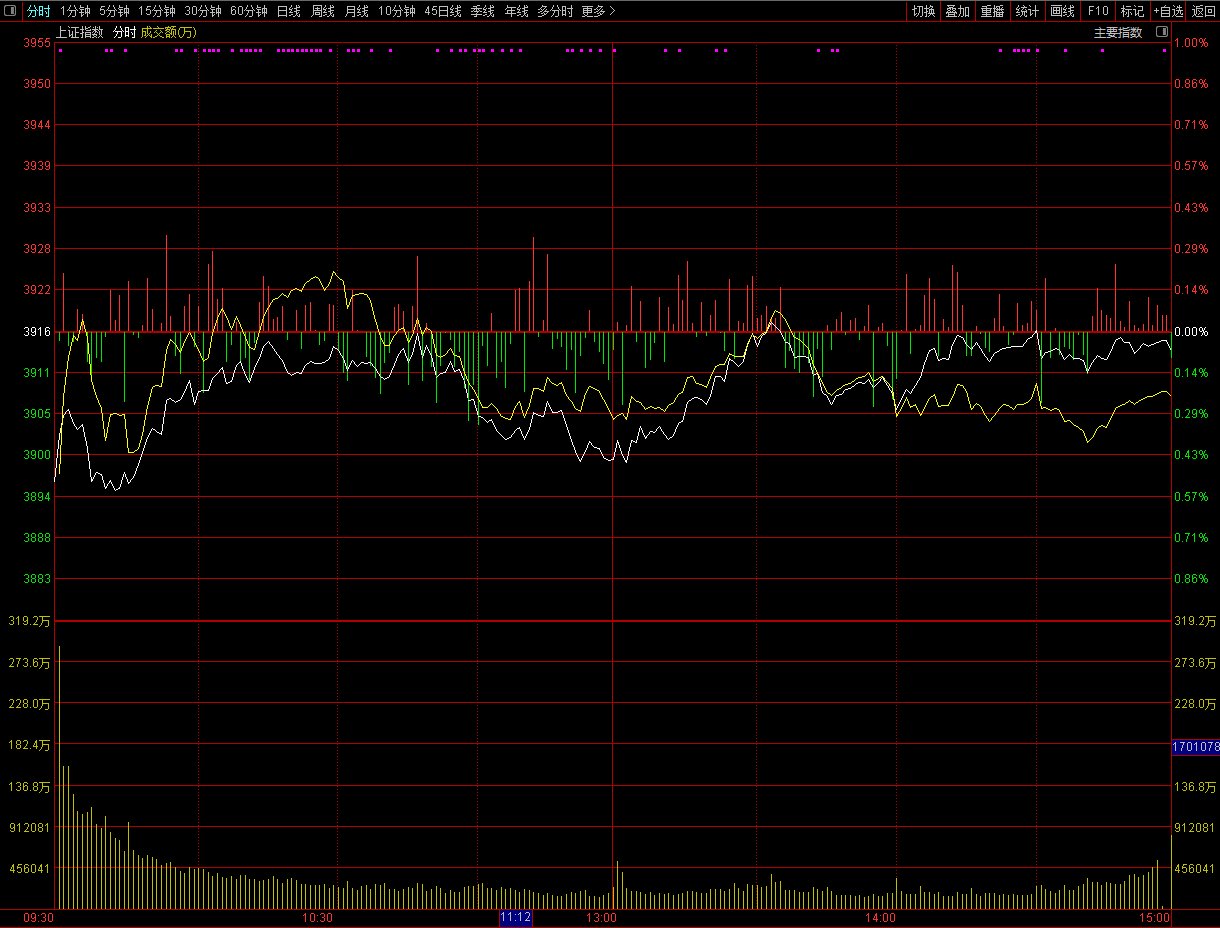Open F10 company information

click(1098, 11)
